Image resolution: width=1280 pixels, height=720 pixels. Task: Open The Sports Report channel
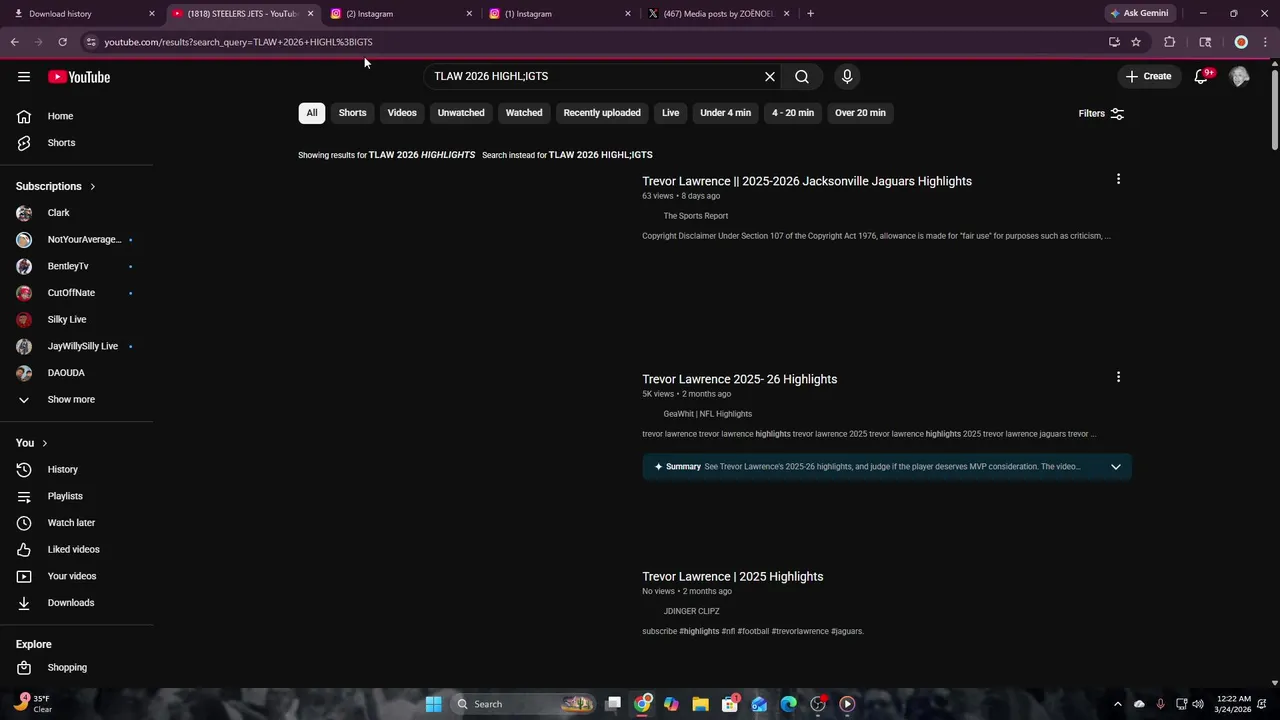(x=696, y=216)
